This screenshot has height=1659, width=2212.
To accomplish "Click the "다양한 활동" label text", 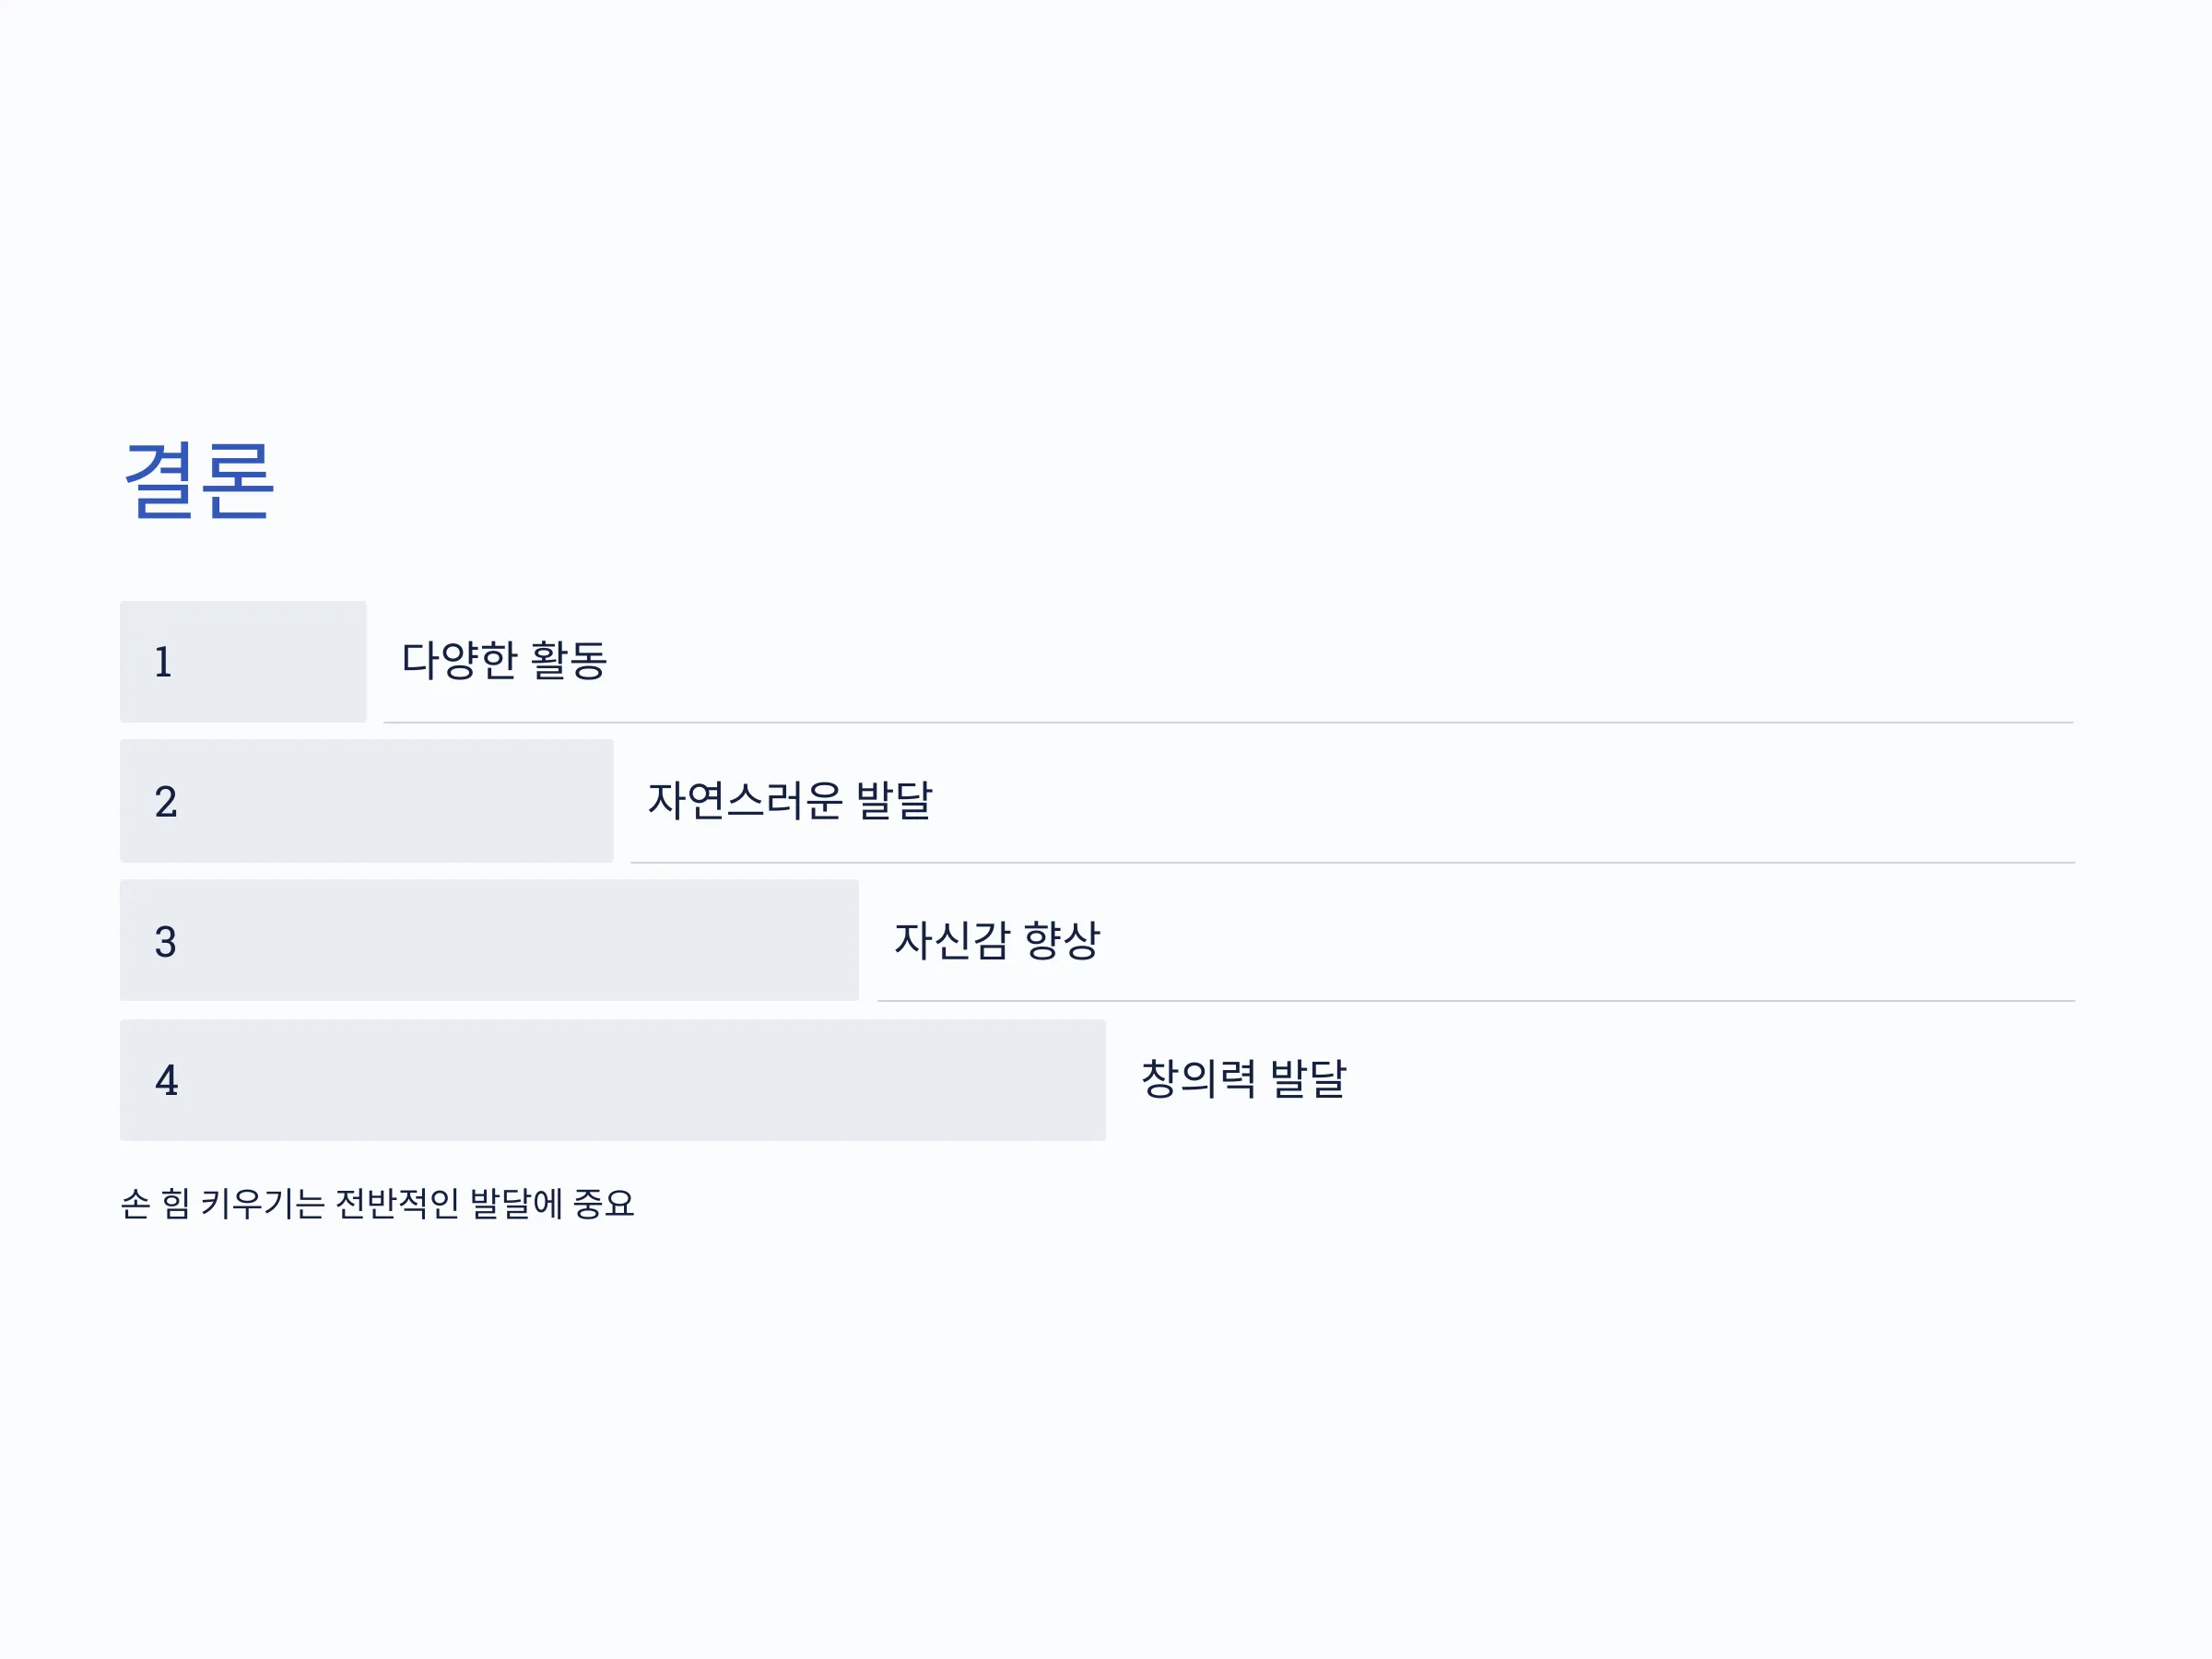I will (x=504, y=660).
